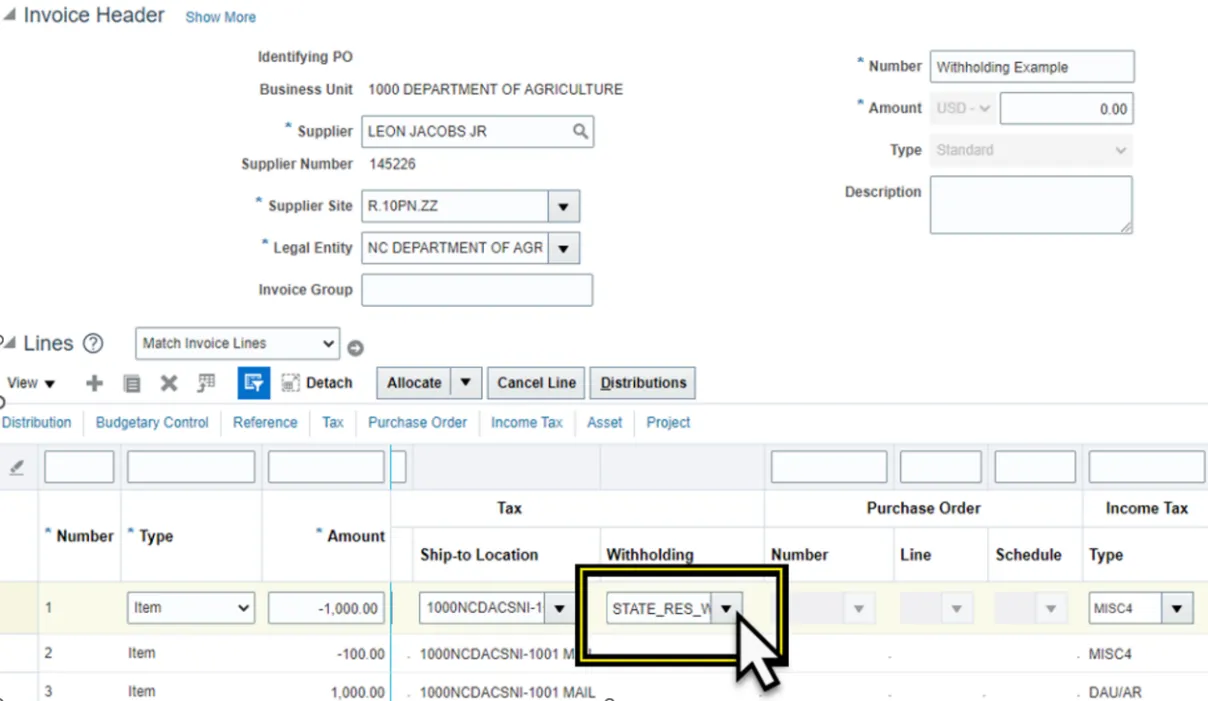Viewport: 1208px width, 701px height.
Task: Open the Withholding STATE_RES dropdown arrow
Action: (727, 608)
